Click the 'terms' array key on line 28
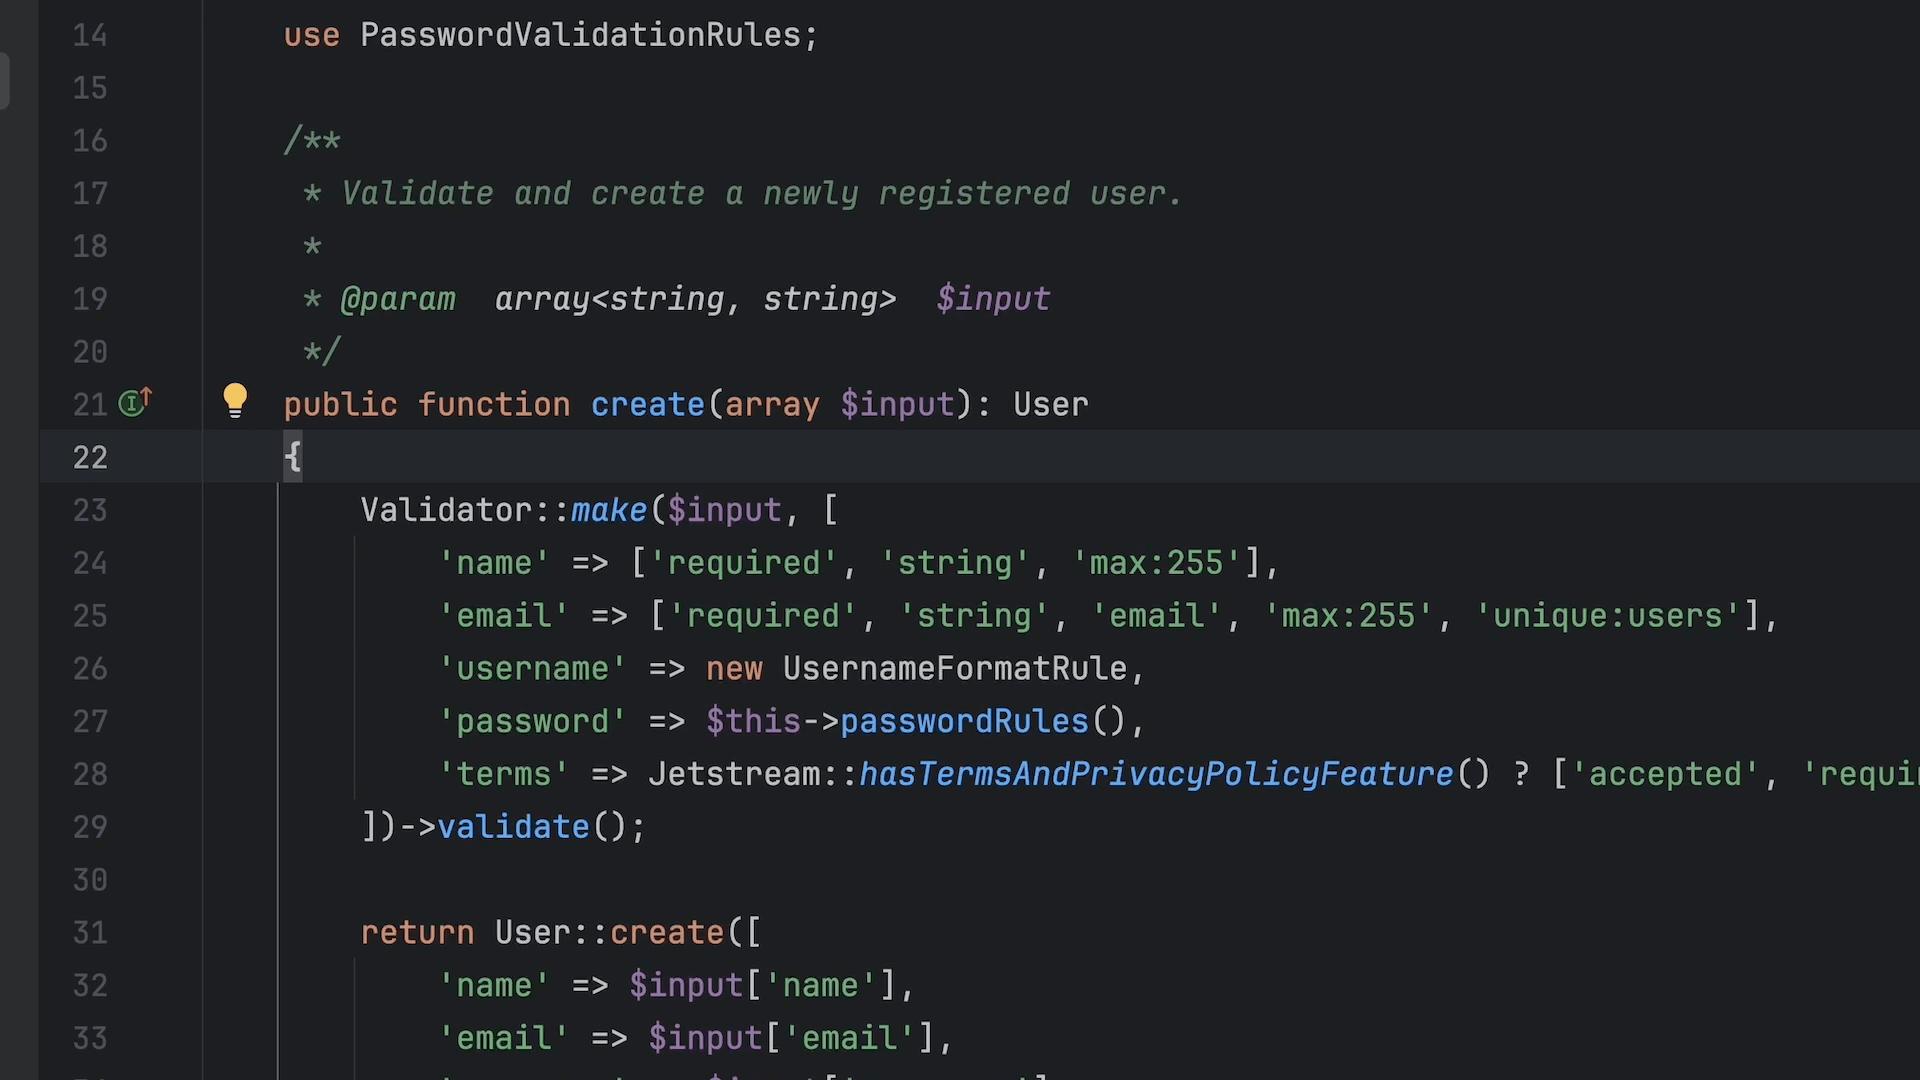 [503, 773]
